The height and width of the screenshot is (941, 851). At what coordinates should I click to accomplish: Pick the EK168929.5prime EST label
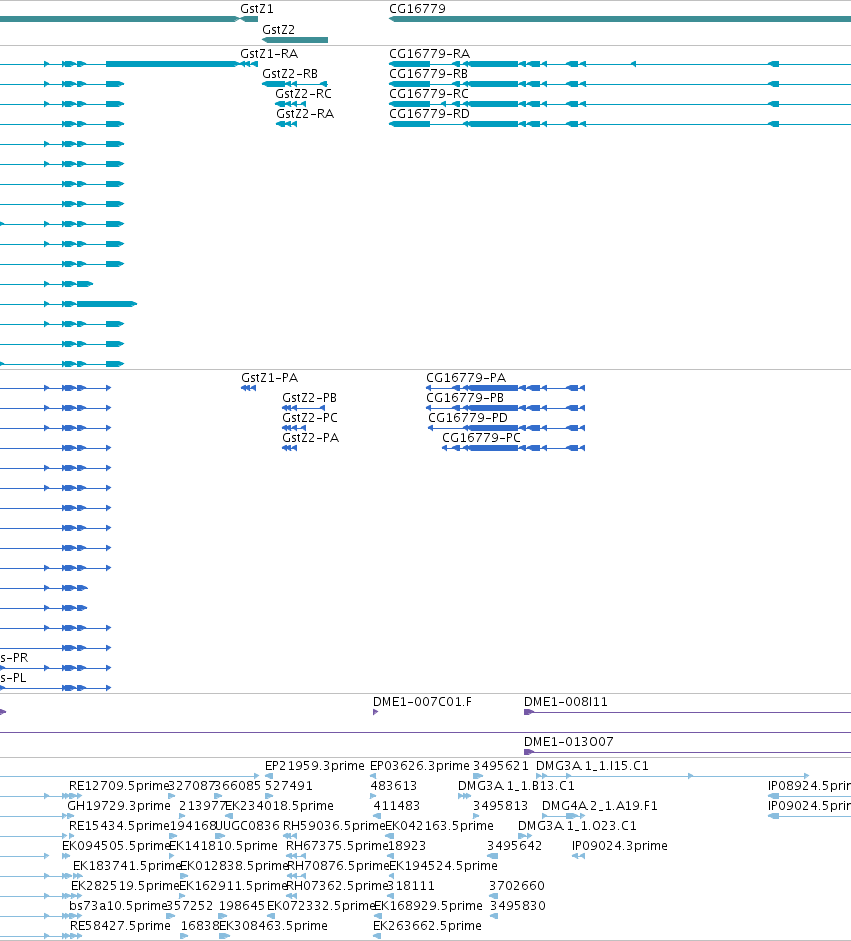click(428, 906)
